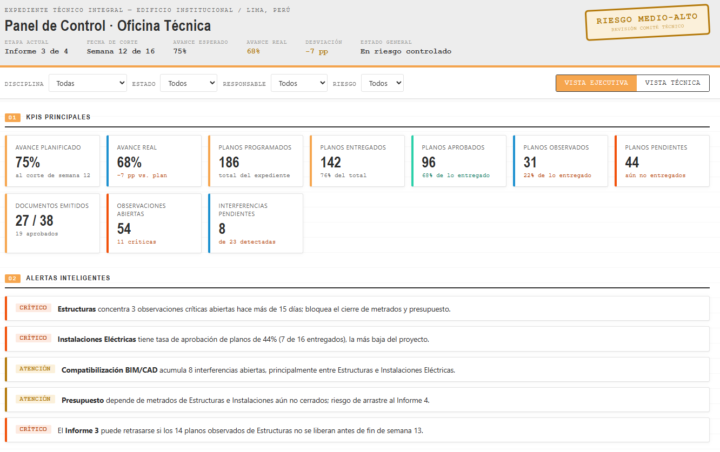Open the Riesgo filter dropdown
The width and height of the screenshot is (720, 452).
382,83
